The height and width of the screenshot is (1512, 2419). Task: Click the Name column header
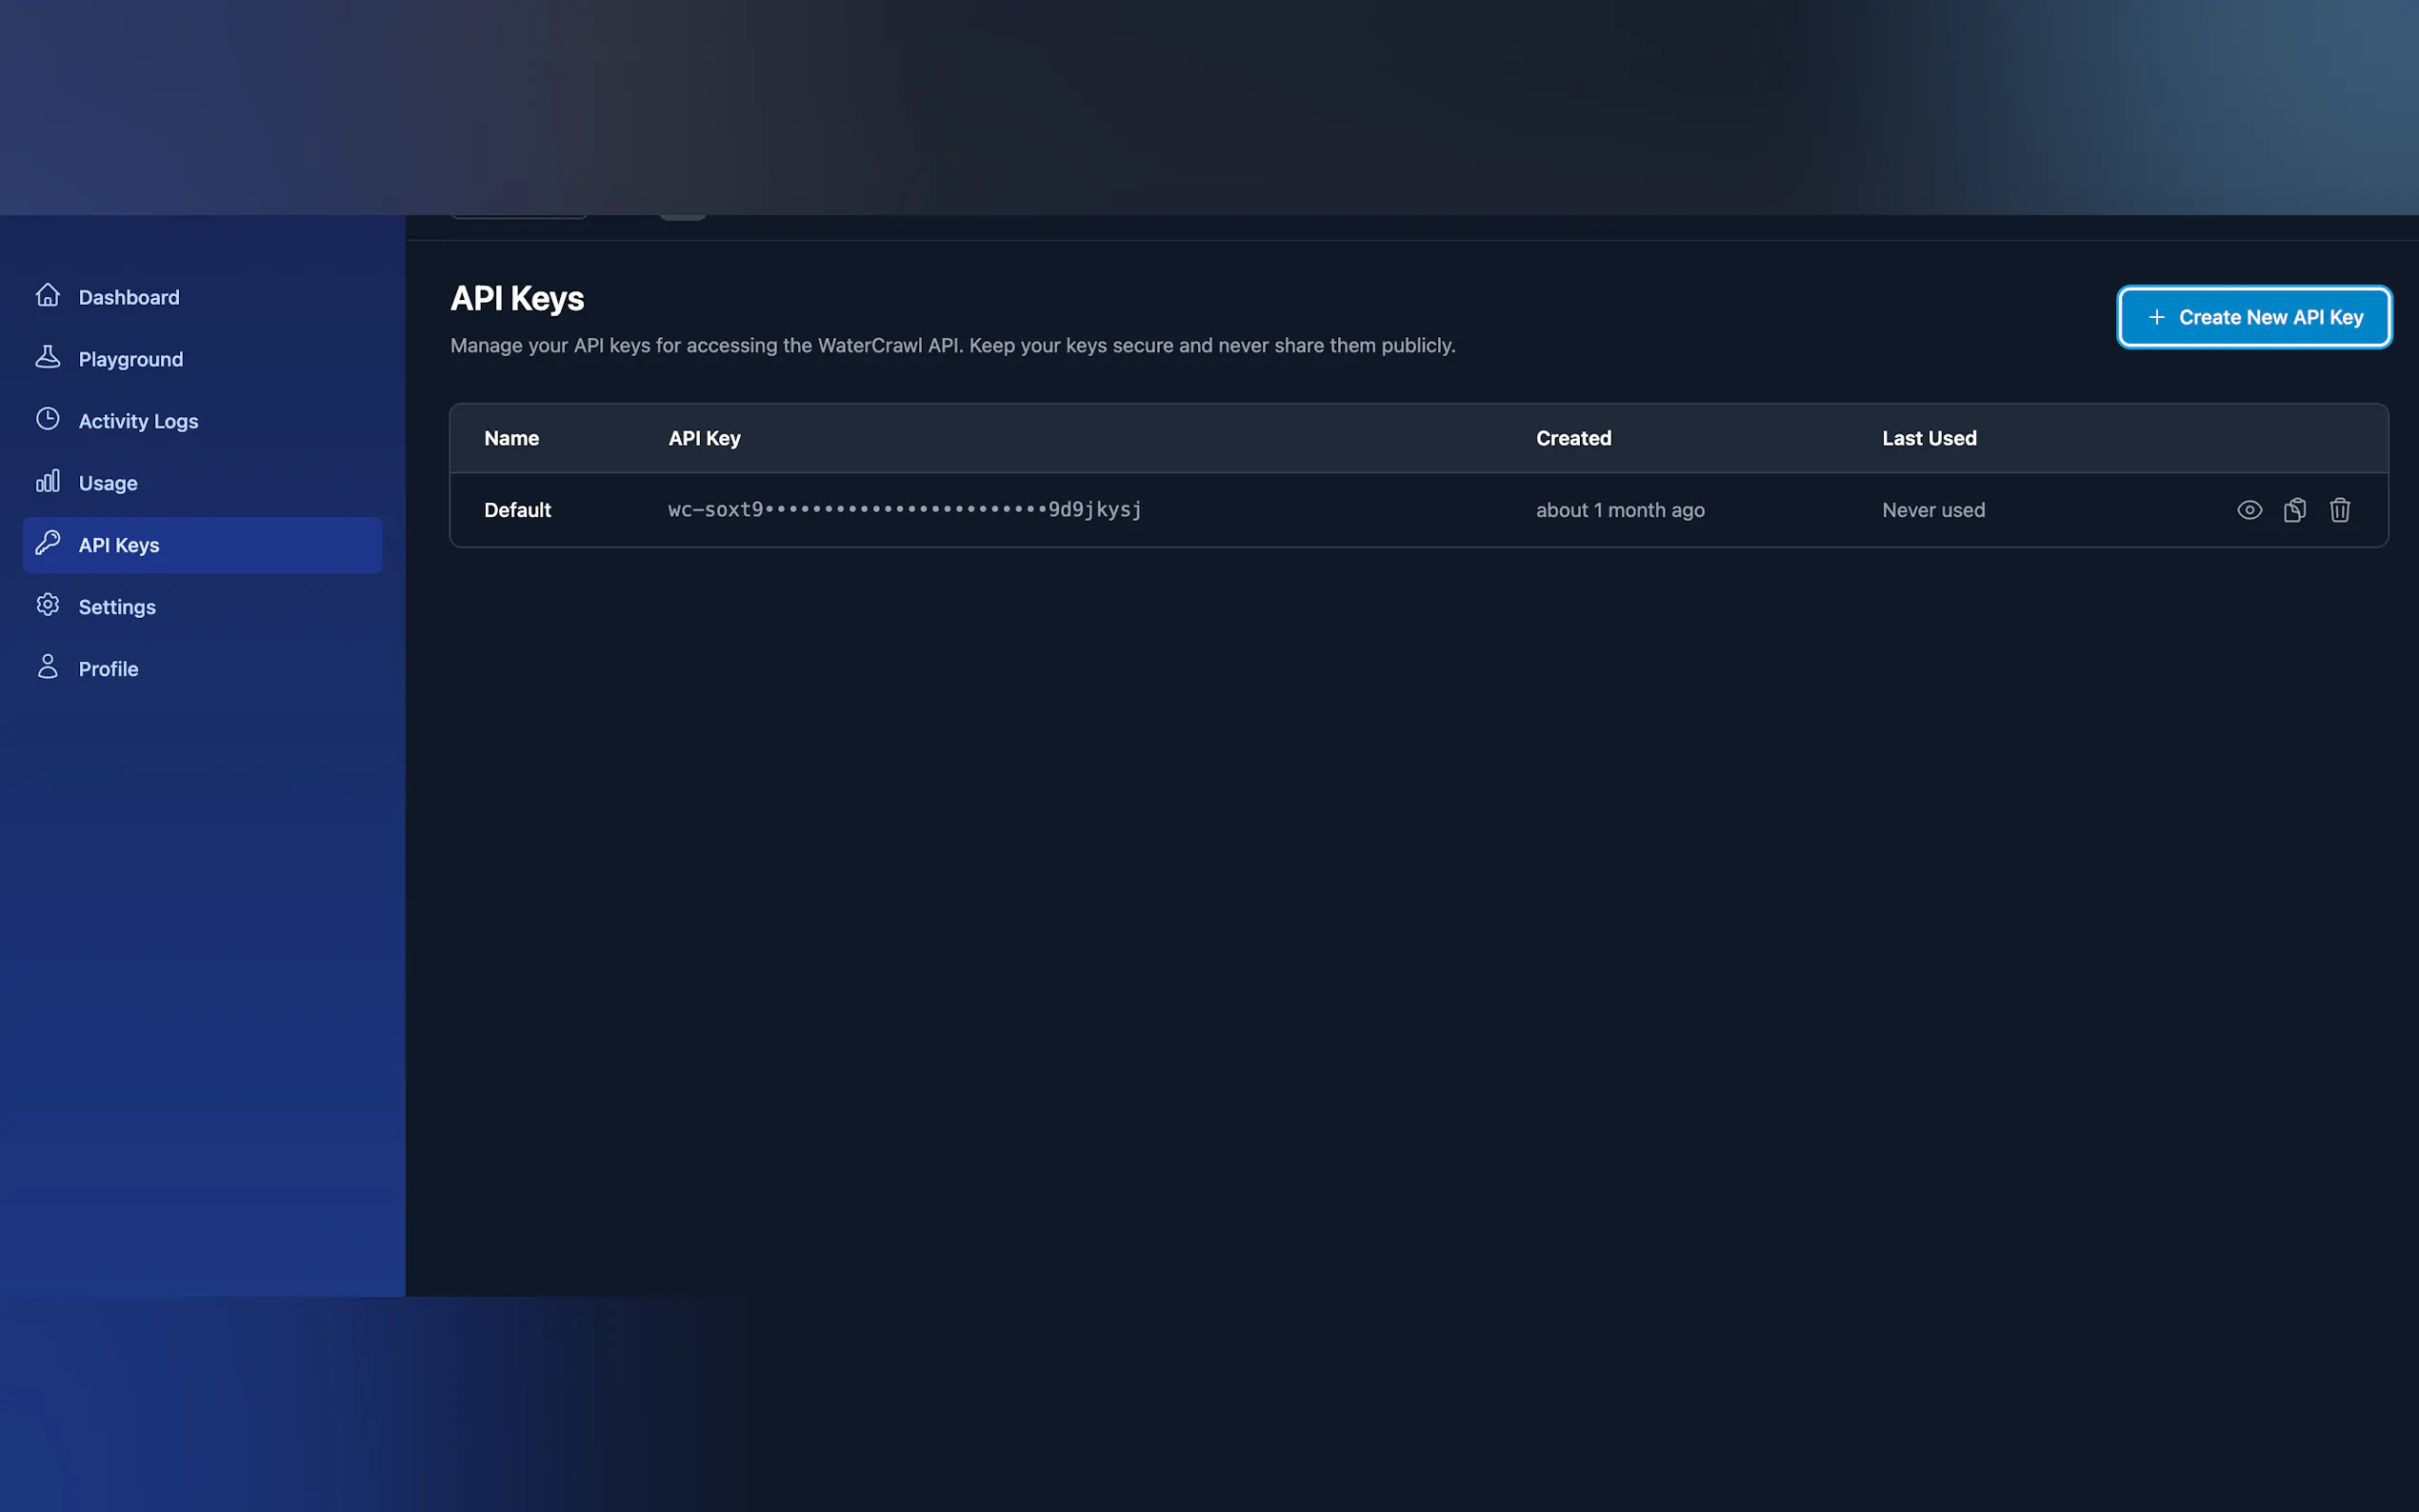(511, 438)
